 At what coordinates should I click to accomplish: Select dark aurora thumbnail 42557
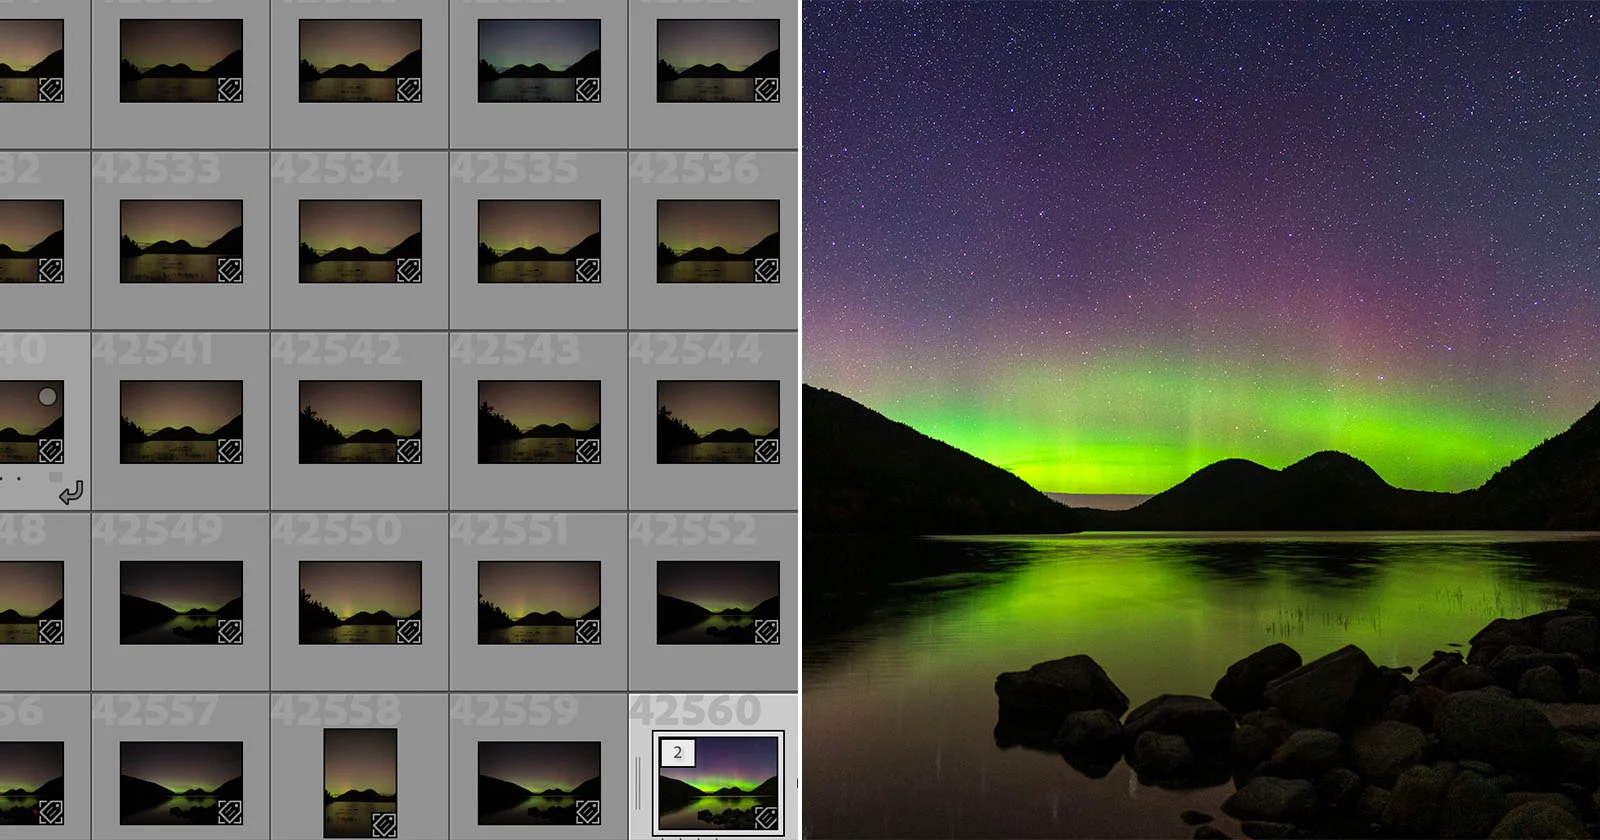[x=181, y=782]
